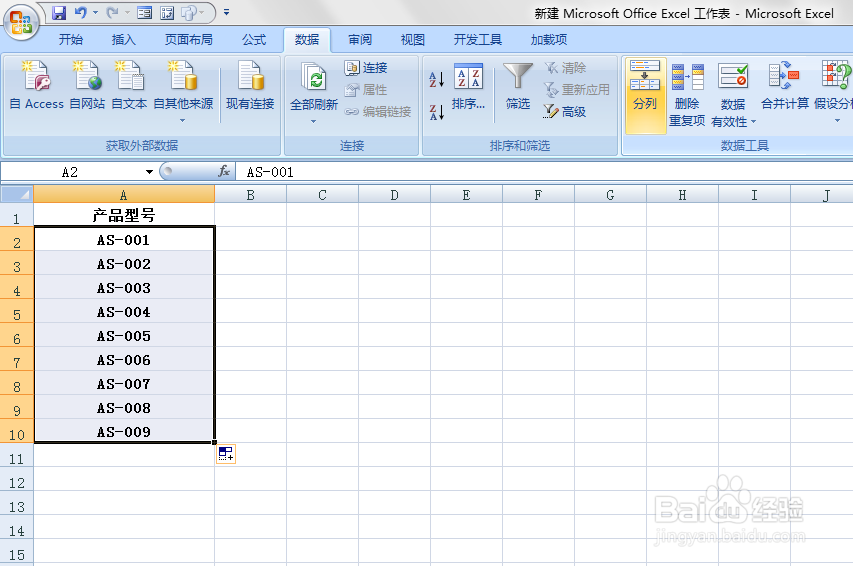Open the undo history dropdown arrow

click(x=95, y=13)
